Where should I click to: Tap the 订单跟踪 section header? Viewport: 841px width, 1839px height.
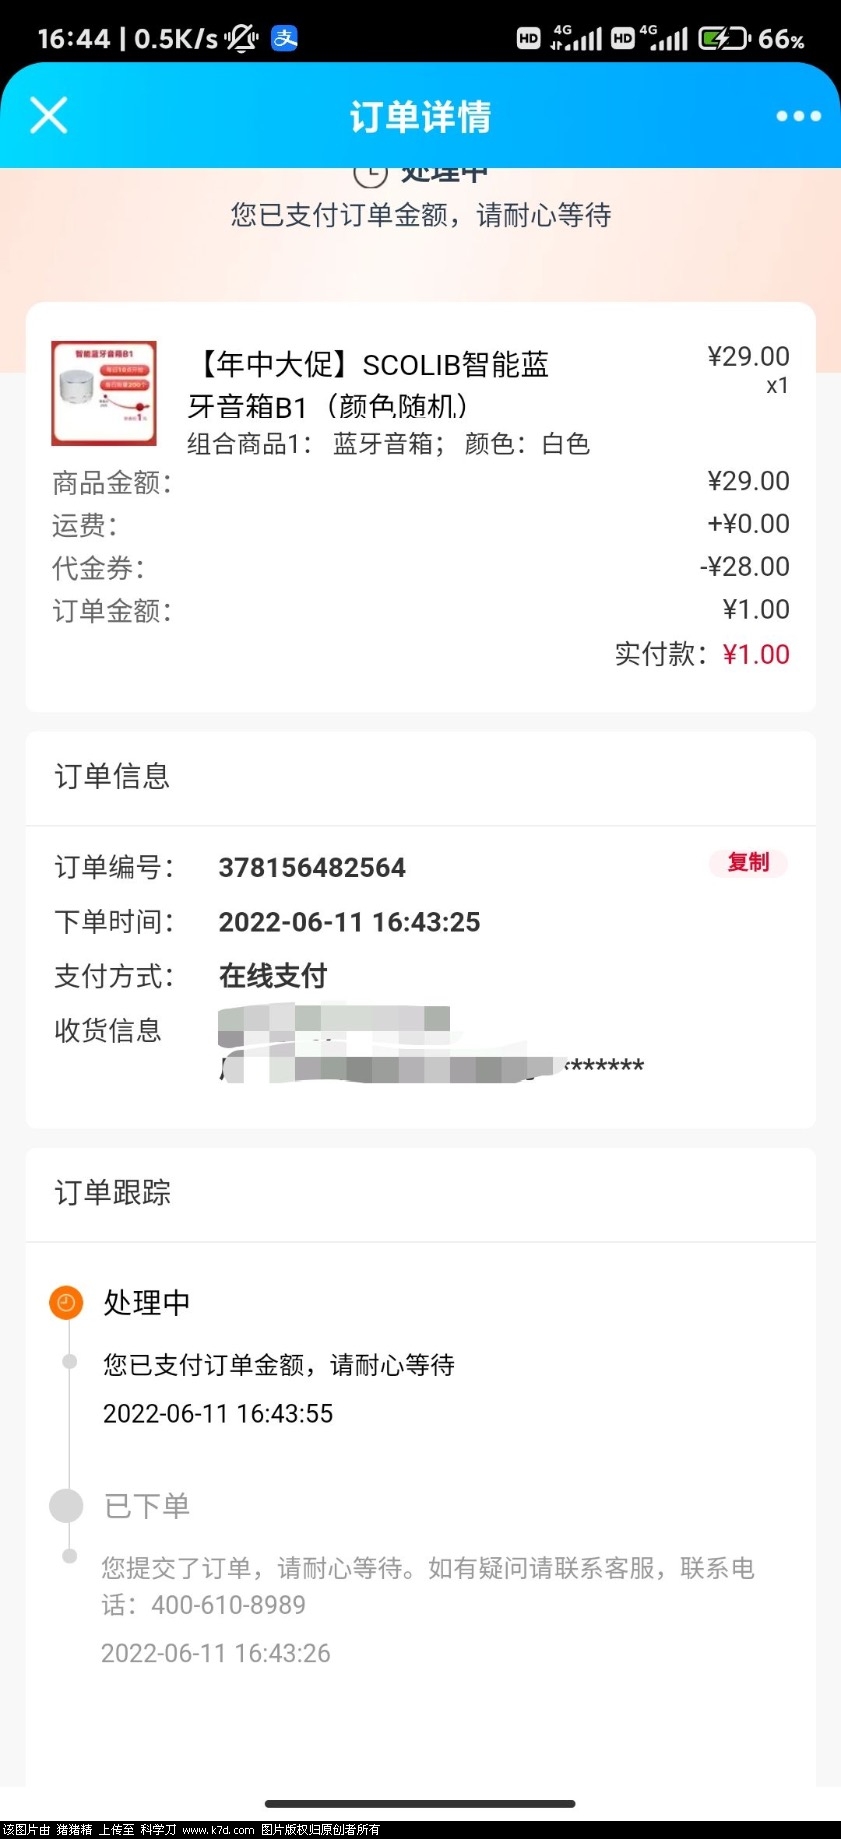tap(113, 1192)
